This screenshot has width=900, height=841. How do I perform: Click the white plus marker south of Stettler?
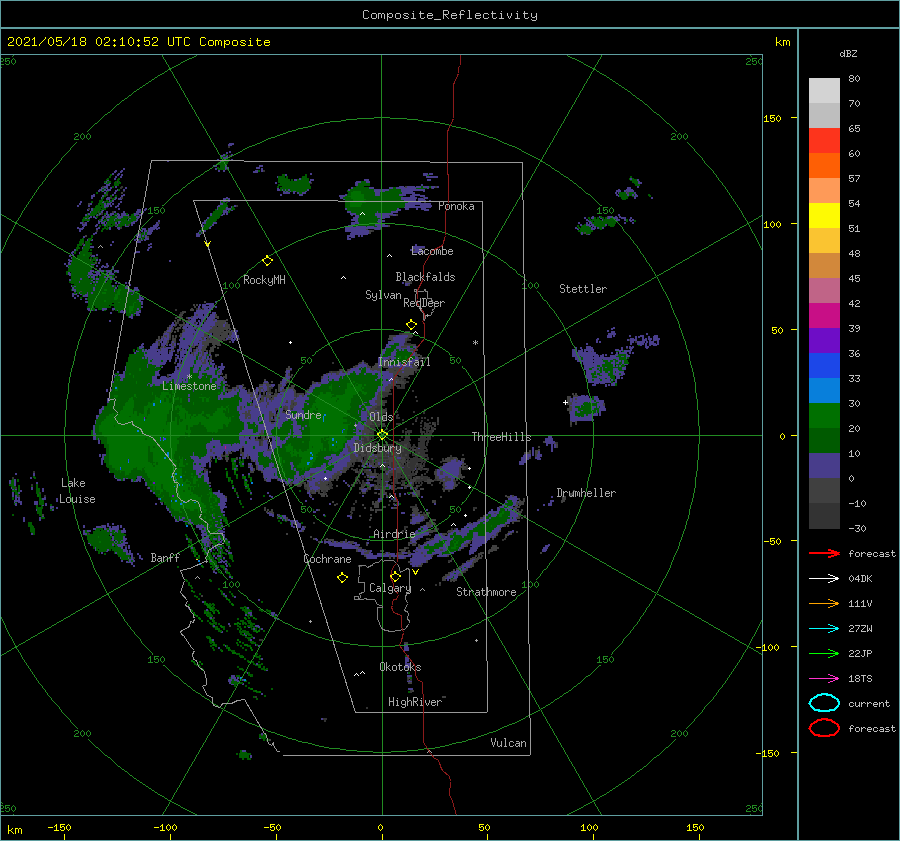[x=565, y=402]
